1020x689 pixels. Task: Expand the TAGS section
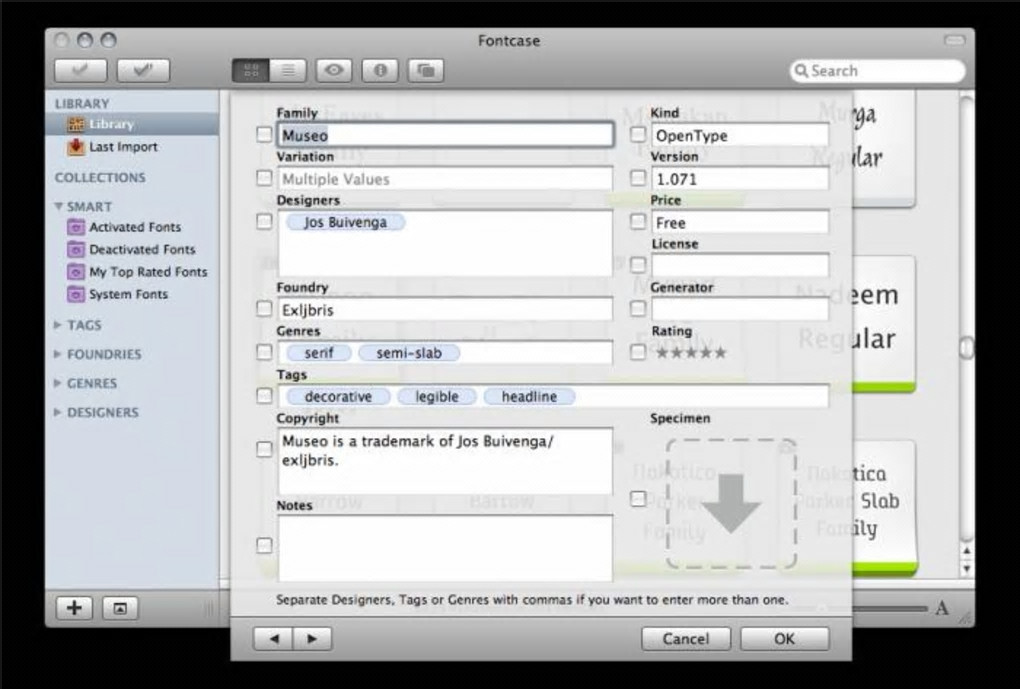[58, 325]
